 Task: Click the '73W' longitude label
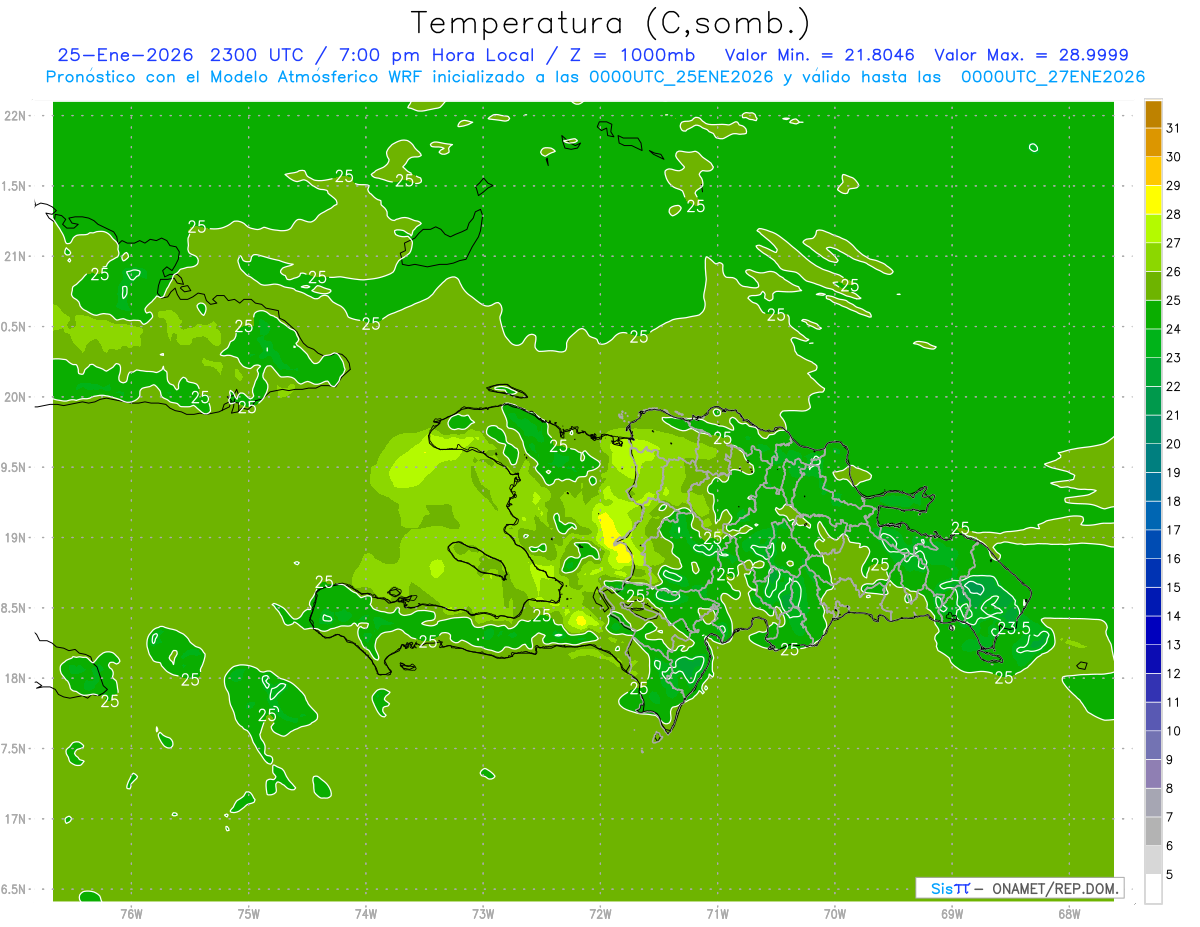click(483, 913)
